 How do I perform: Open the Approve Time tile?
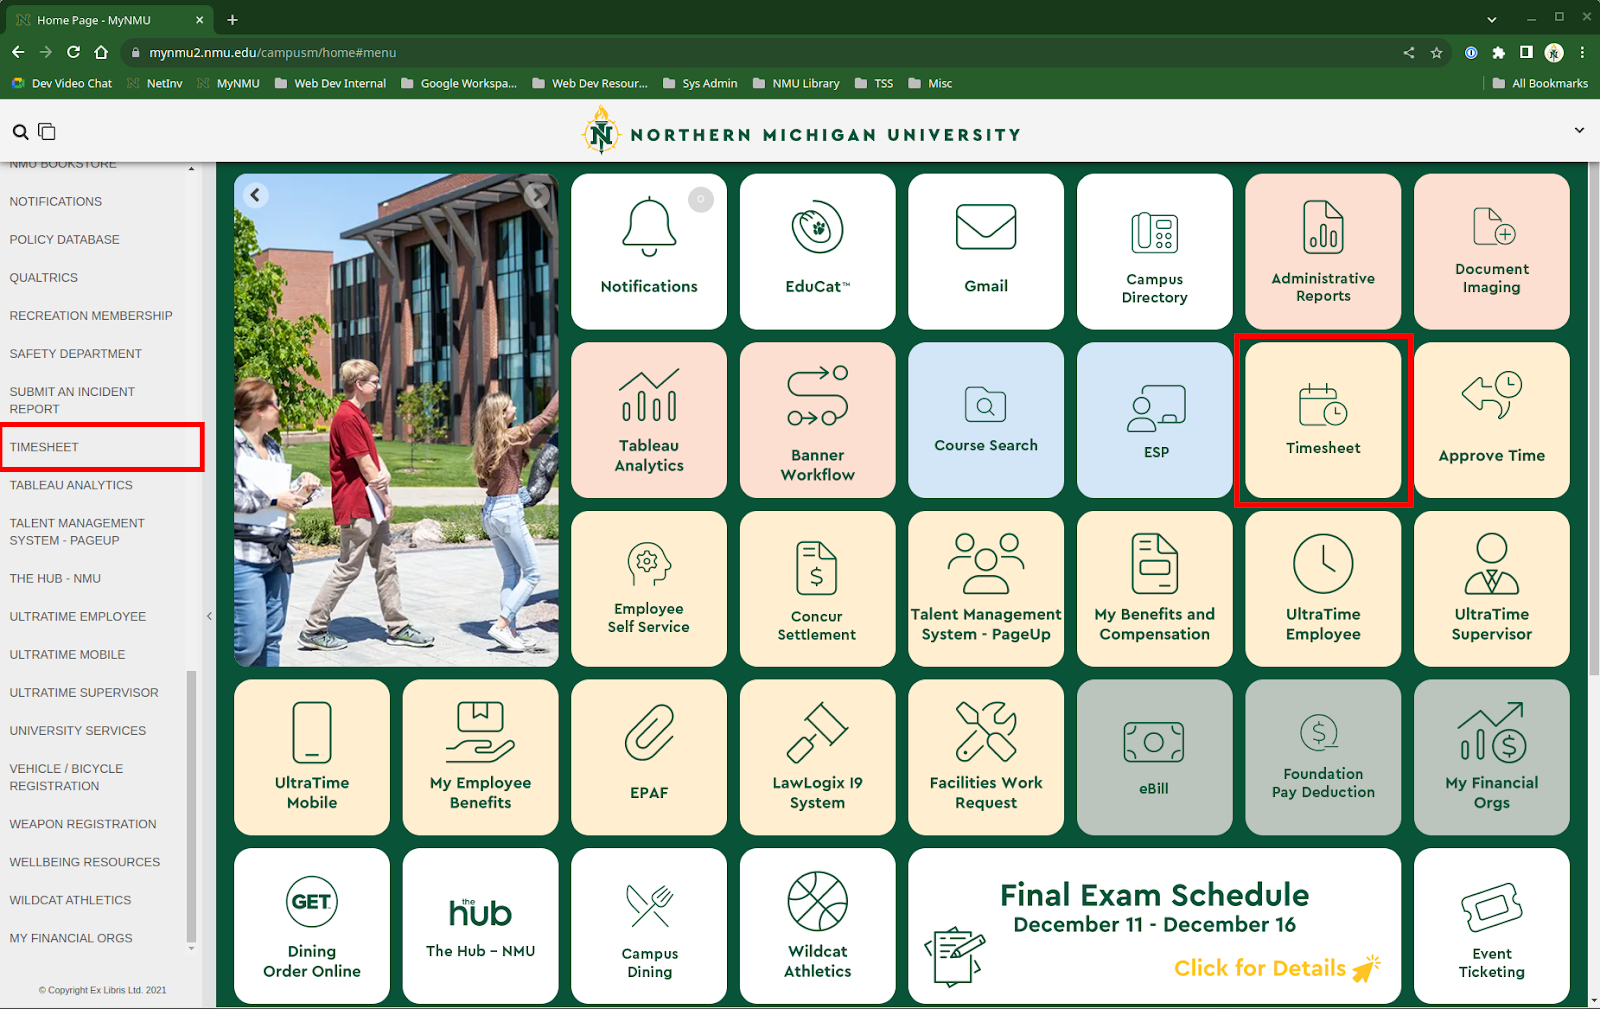coord(1491,420)
